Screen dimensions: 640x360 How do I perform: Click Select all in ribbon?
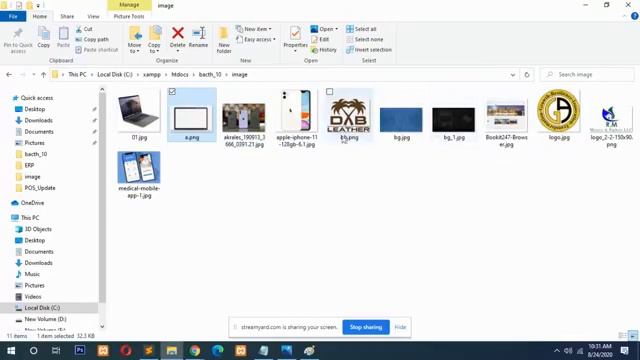[361, 29]
